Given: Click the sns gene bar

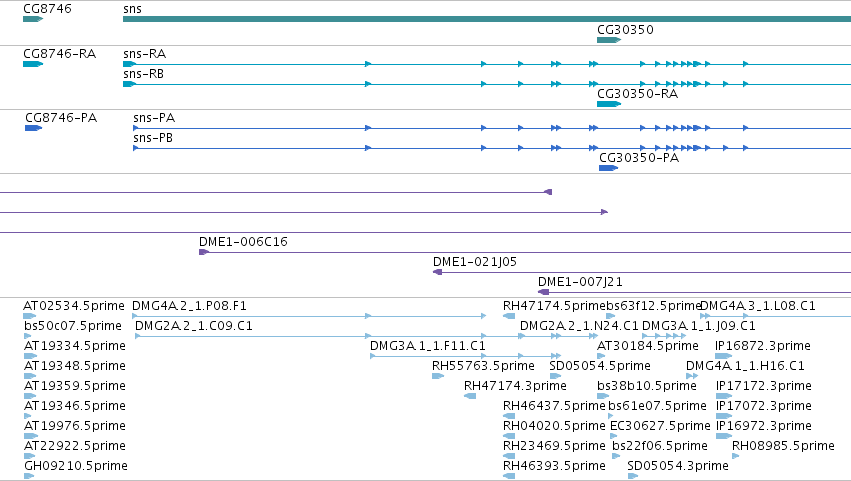Looking at the screenshot, I should tap(487, 19).
